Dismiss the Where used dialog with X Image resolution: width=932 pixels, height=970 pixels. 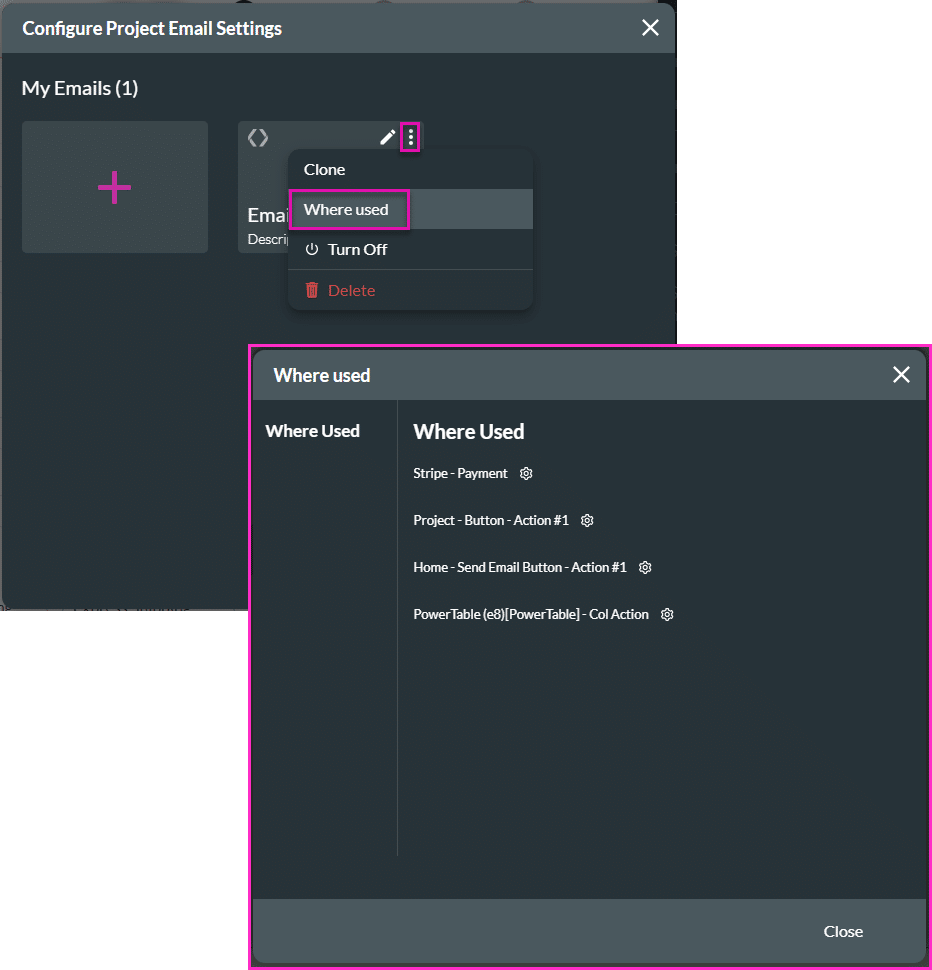click(901, 375)
